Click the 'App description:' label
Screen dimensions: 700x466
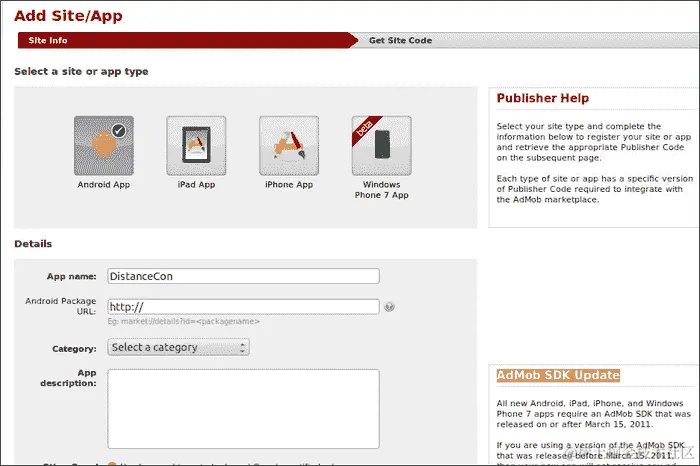[x=68, y=378]
